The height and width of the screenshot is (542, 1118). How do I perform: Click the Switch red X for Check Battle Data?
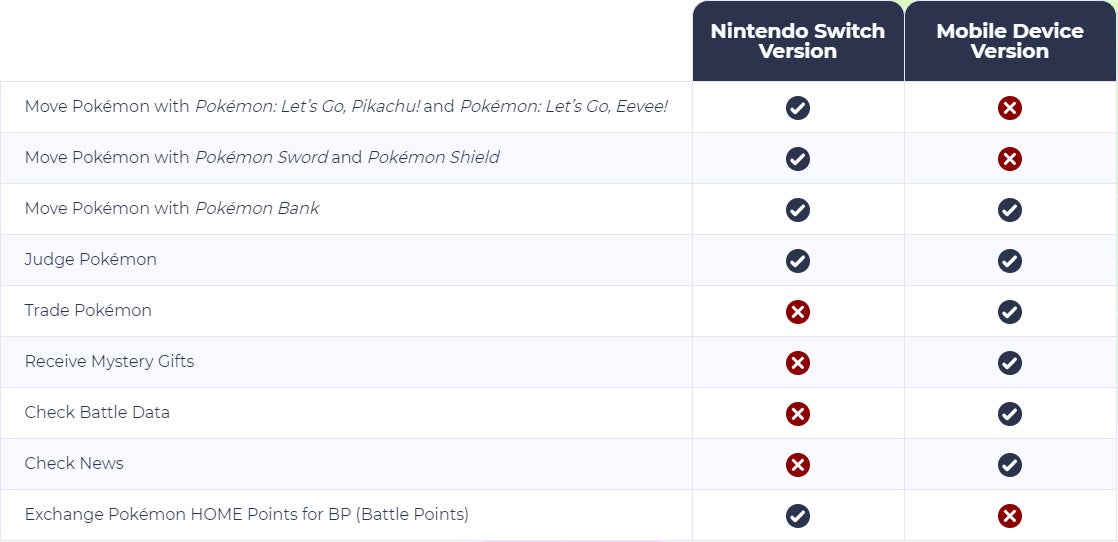pos(798,414)
